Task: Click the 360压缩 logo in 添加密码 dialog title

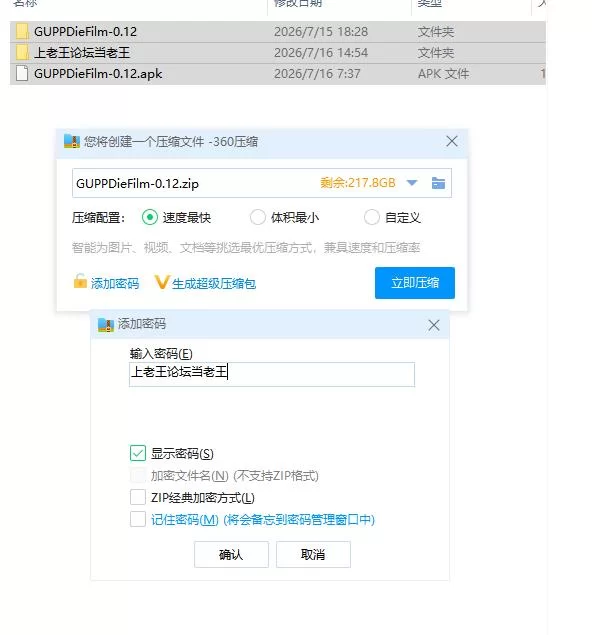Action: (106, 324)
